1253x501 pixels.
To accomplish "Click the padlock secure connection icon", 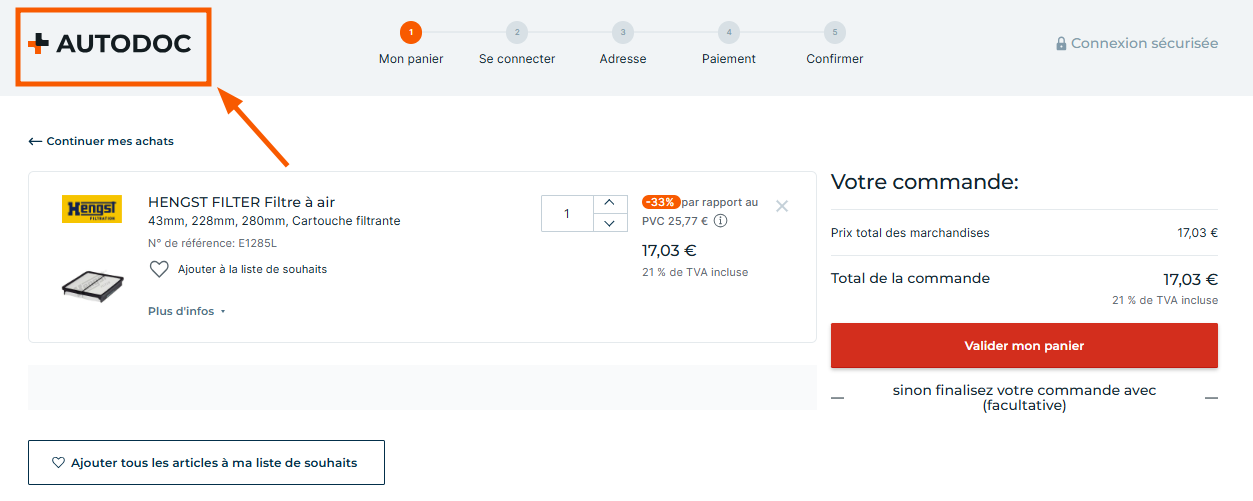I will pyautogui.click(x=1061, y=44).
